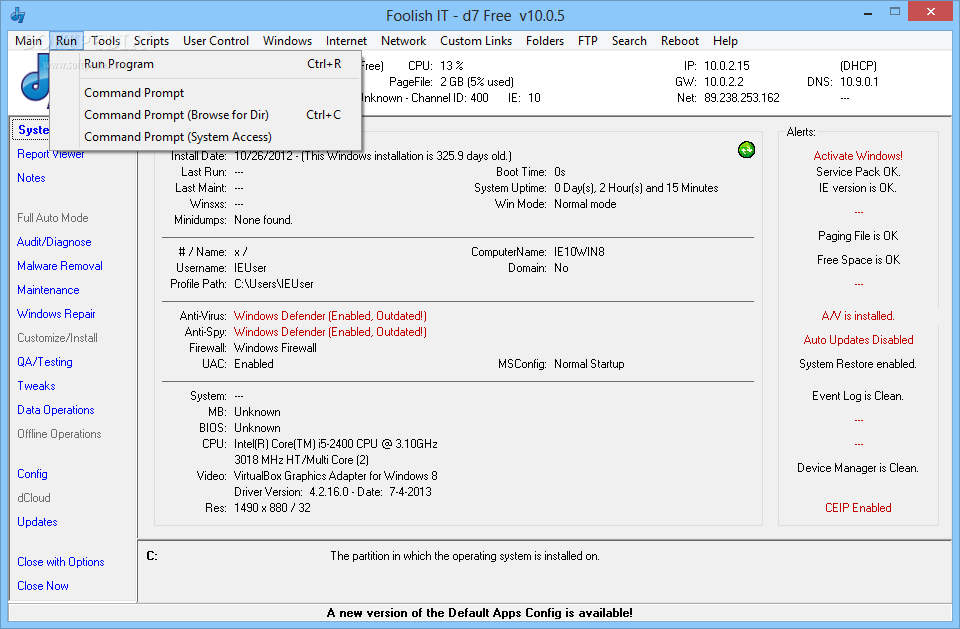Click the green refresh info icon
The height and width of the screenshot is (629, 960).
click(x=746, y=149)
